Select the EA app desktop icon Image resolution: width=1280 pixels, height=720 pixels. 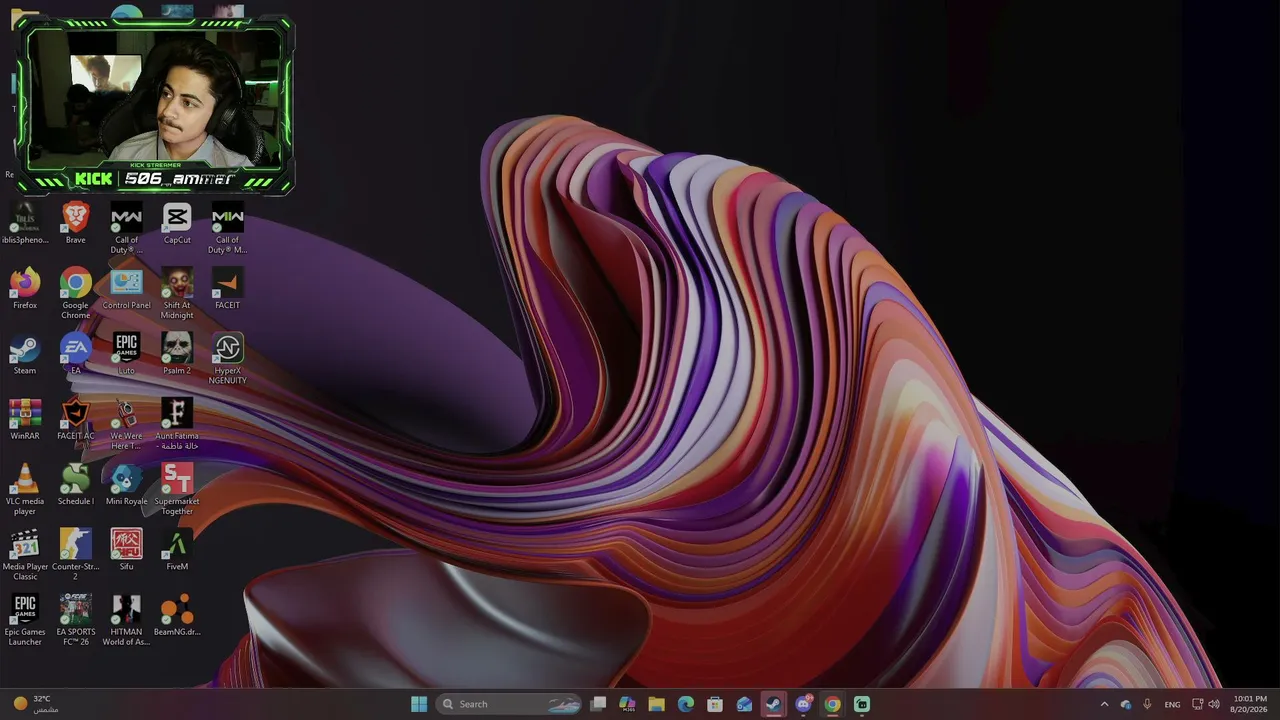[x=75, y=354]
